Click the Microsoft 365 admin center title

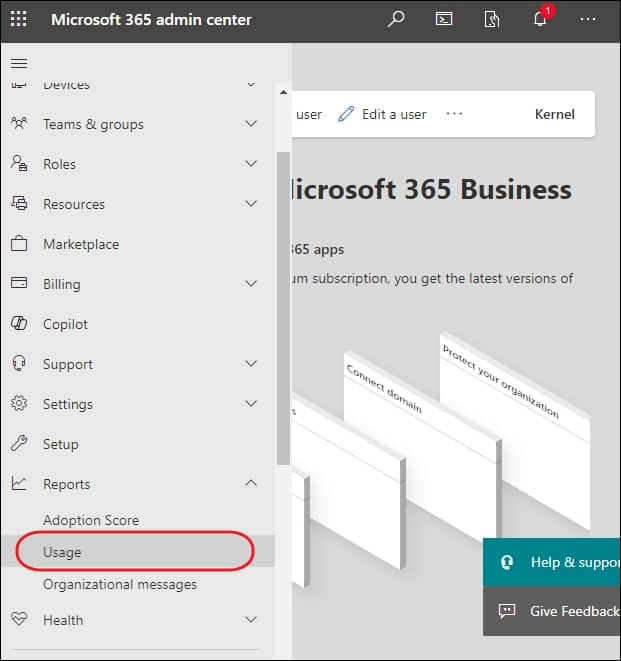[x=151, y=20]
